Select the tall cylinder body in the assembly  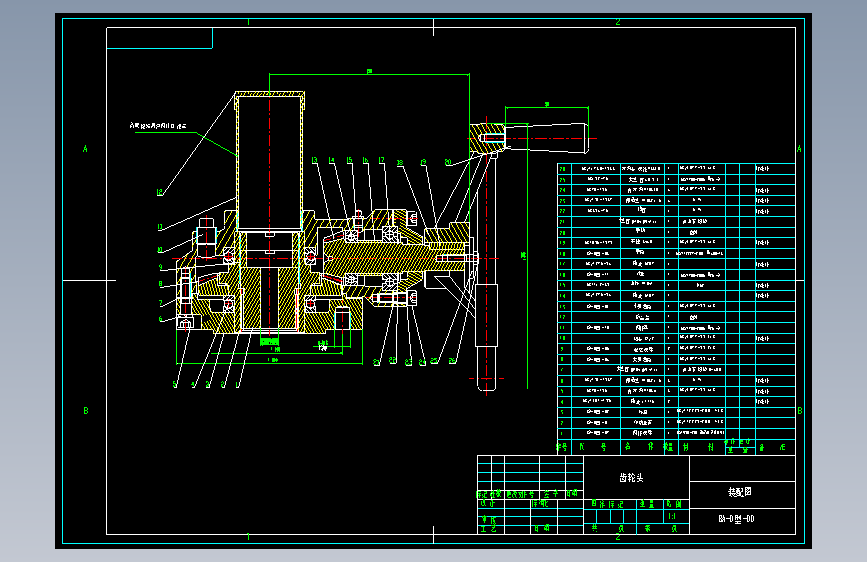(x=269, y=162)
